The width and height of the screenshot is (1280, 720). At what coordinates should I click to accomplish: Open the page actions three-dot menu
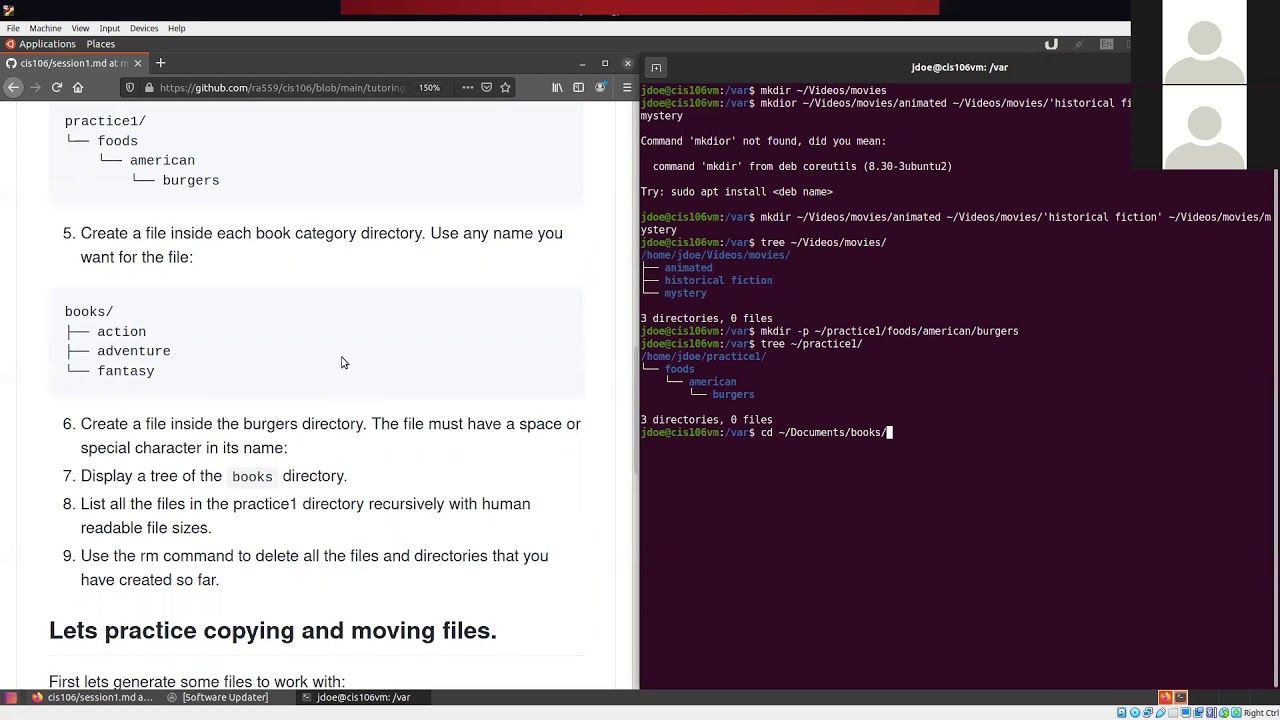pyautogui.click(x=467, y=88)
